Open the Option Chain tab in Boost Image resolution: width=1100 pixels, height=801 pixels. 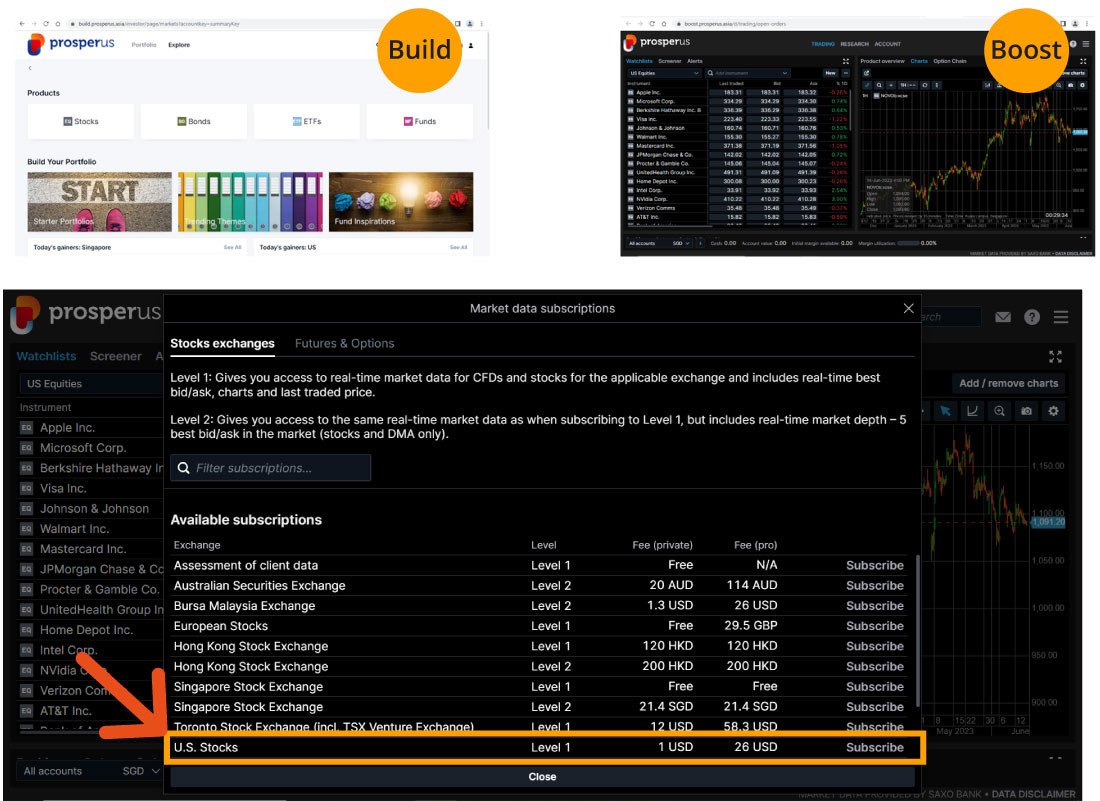coord(950,61)
